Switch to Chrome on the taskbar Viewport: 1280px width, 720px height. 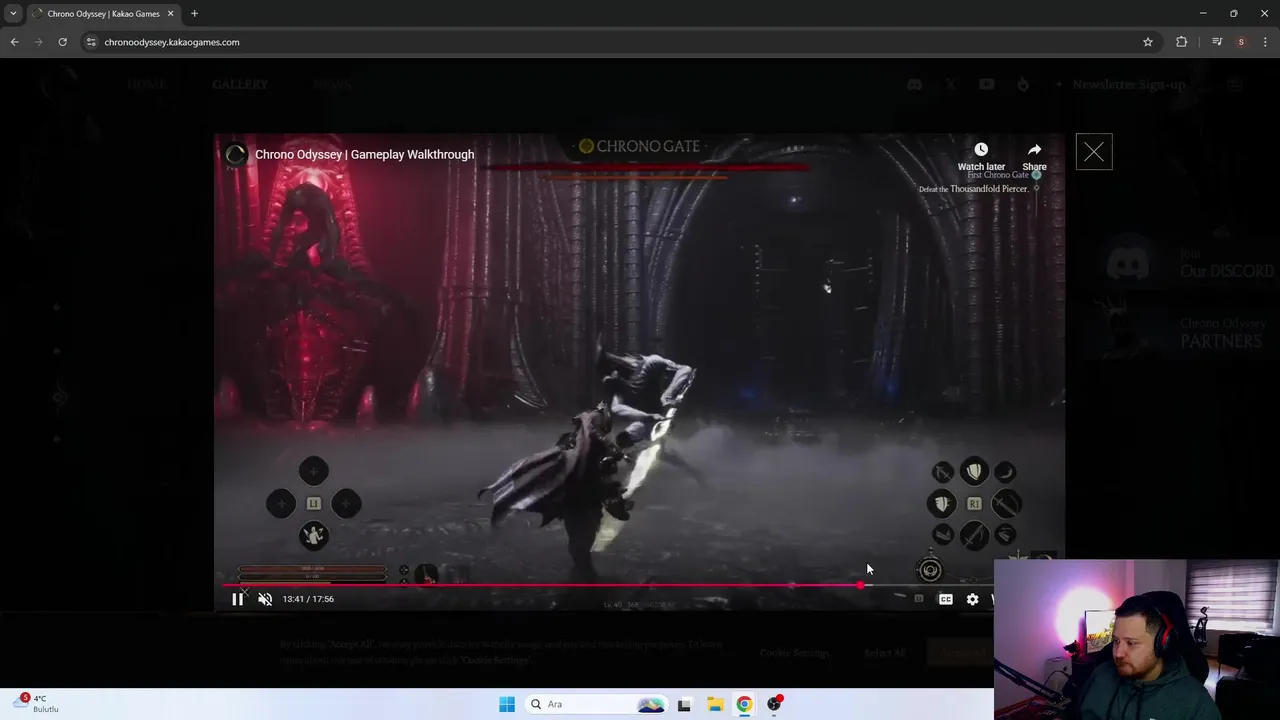pyautogui.click(x=744, y=704)
